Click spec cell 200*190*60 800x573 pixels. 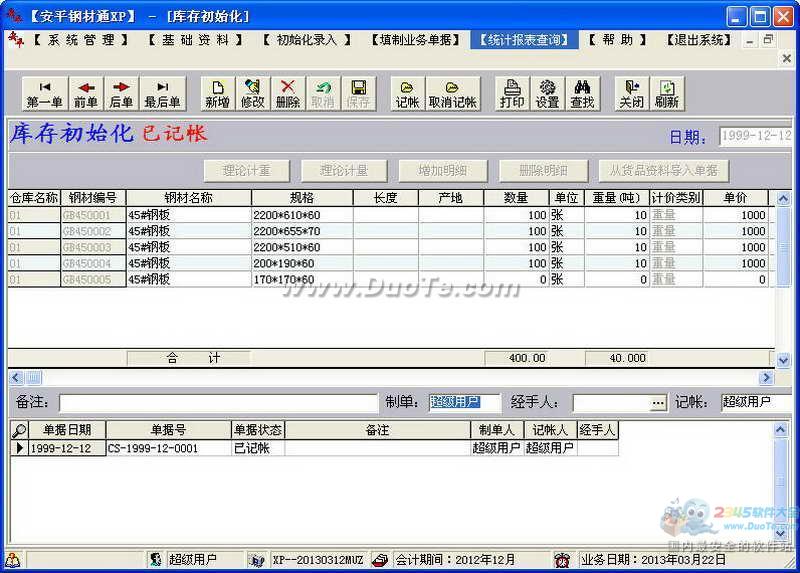302,264
